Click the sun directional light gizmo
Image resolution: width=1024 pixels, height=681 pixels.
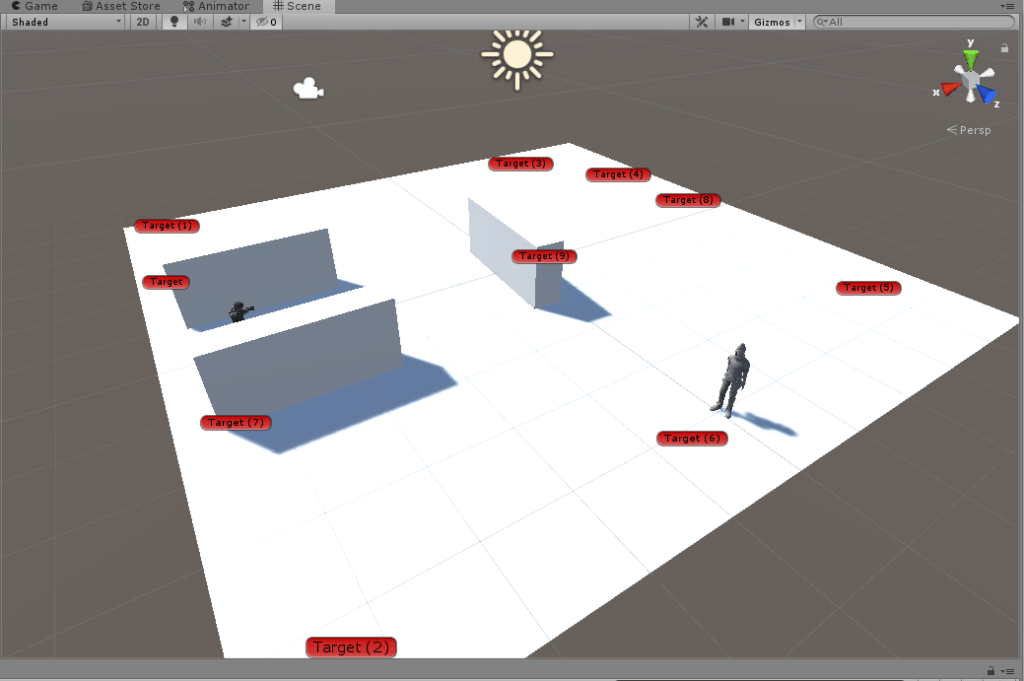click(516, 56)
